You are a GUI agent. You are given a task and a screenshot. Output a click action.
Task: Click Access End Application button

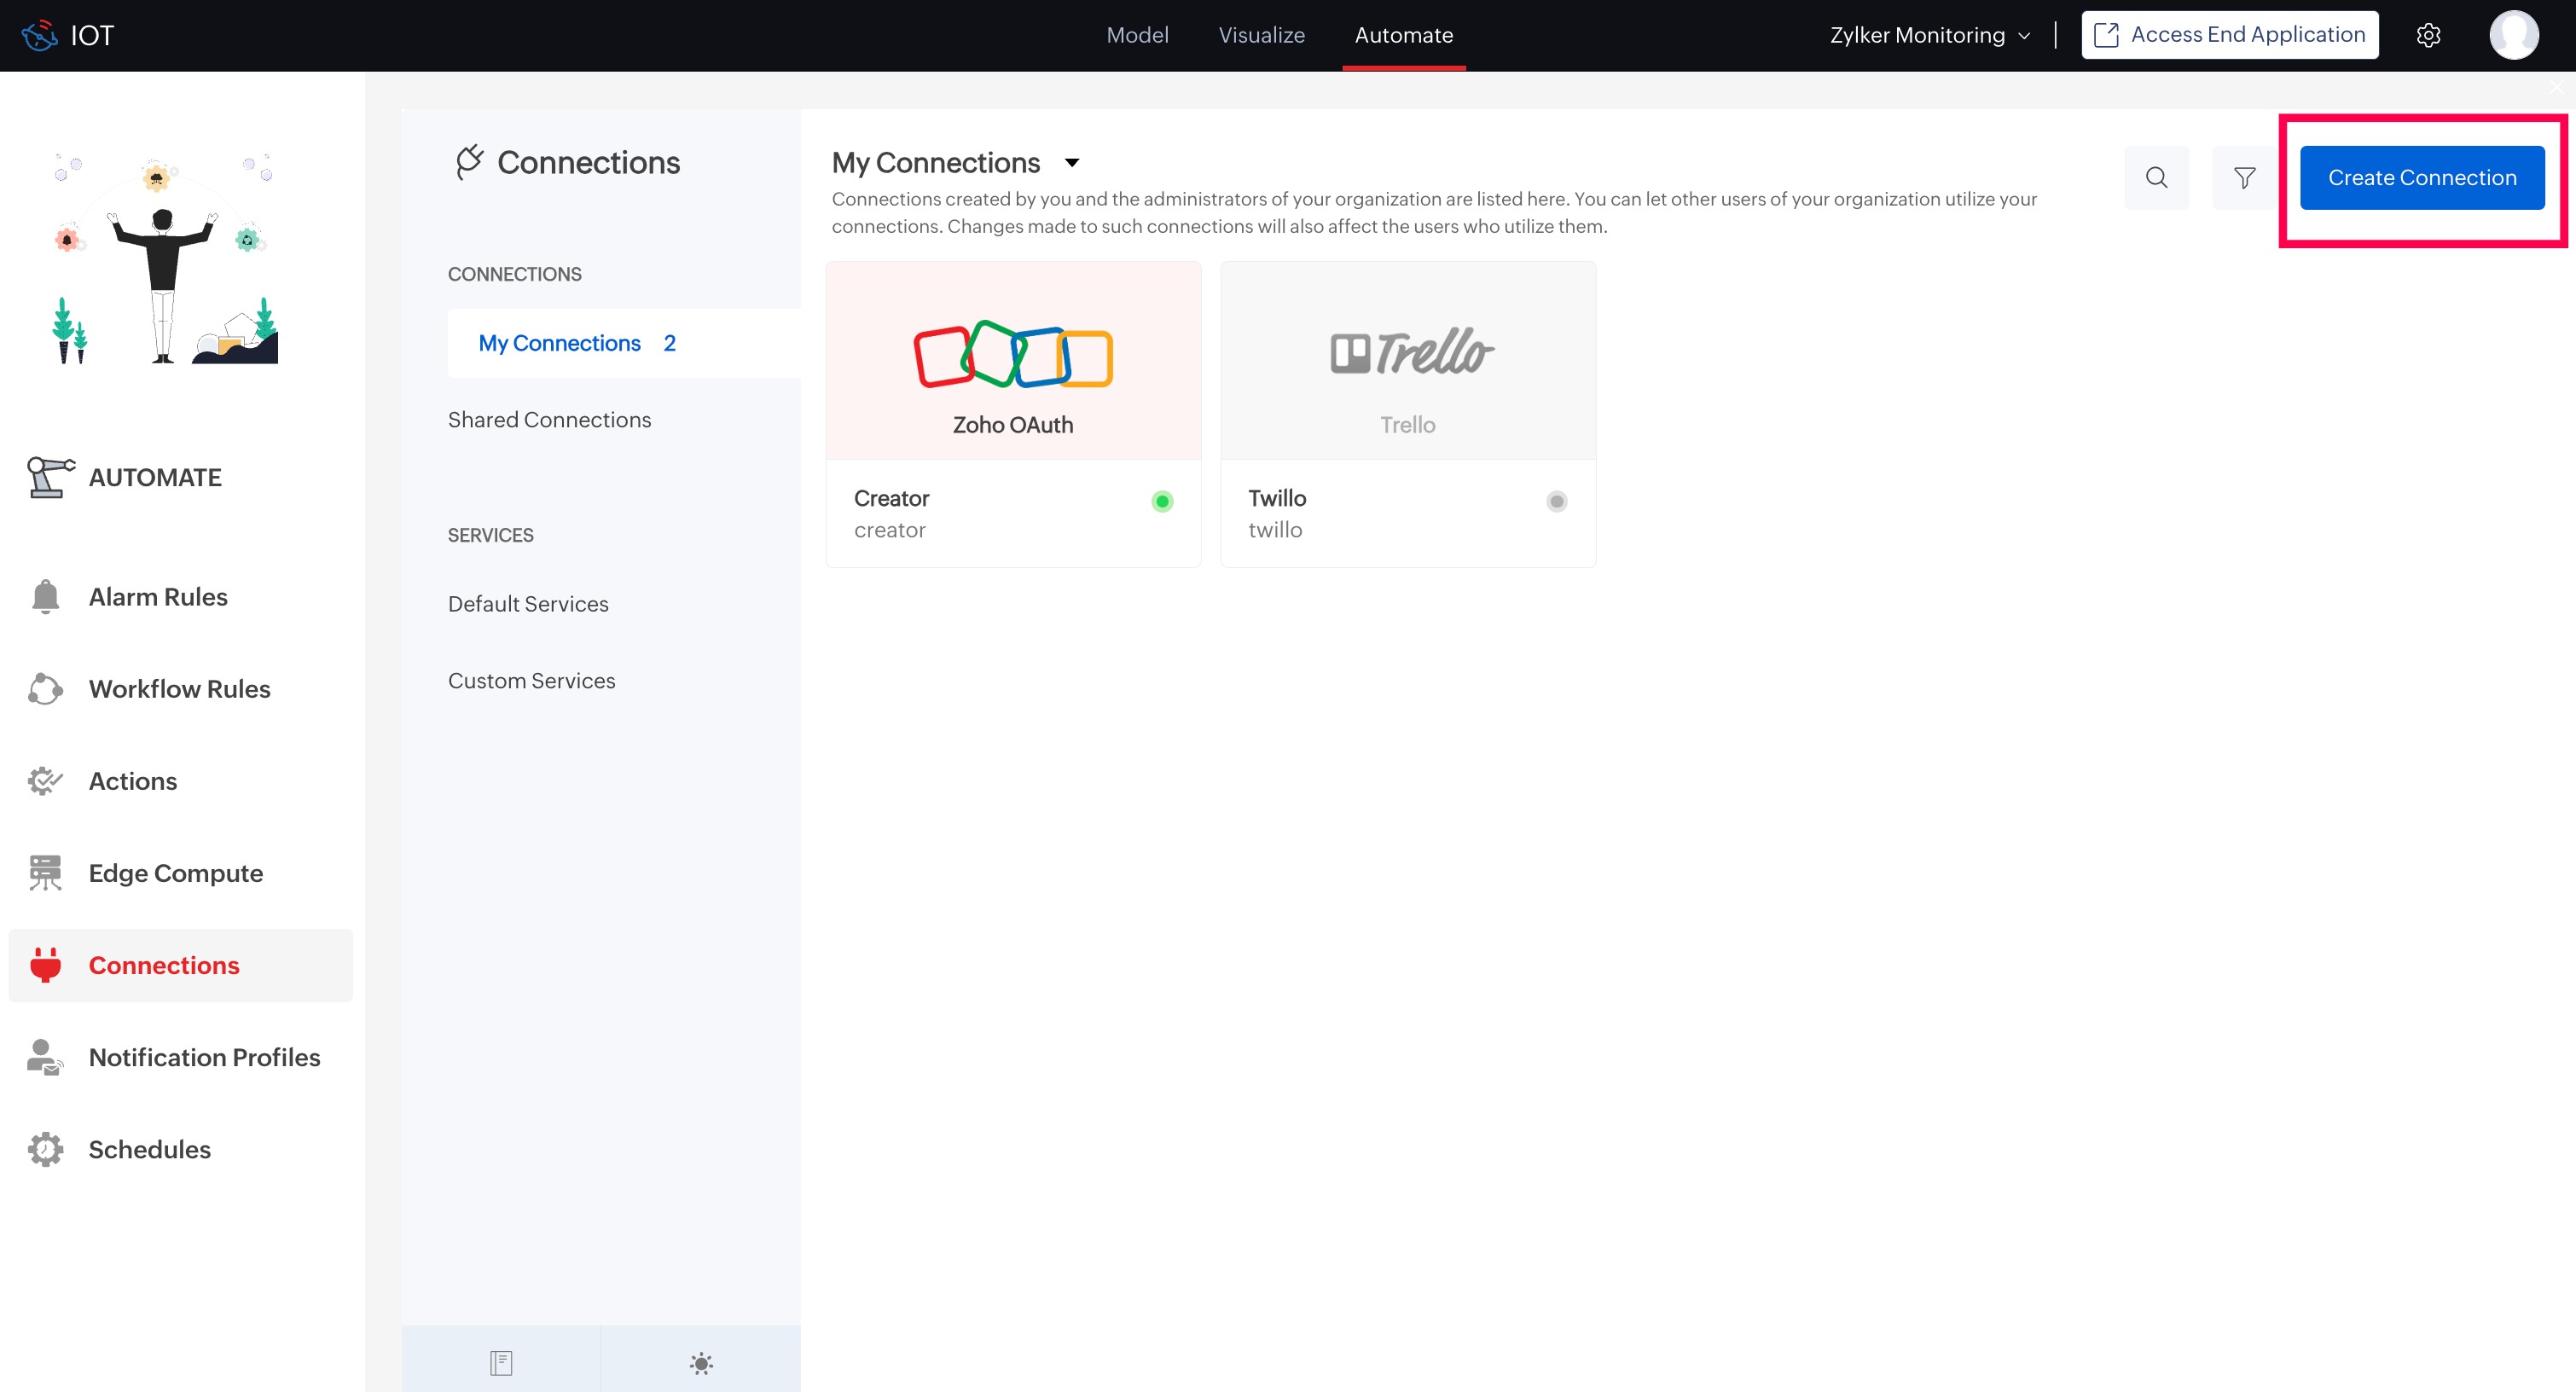2229,36
